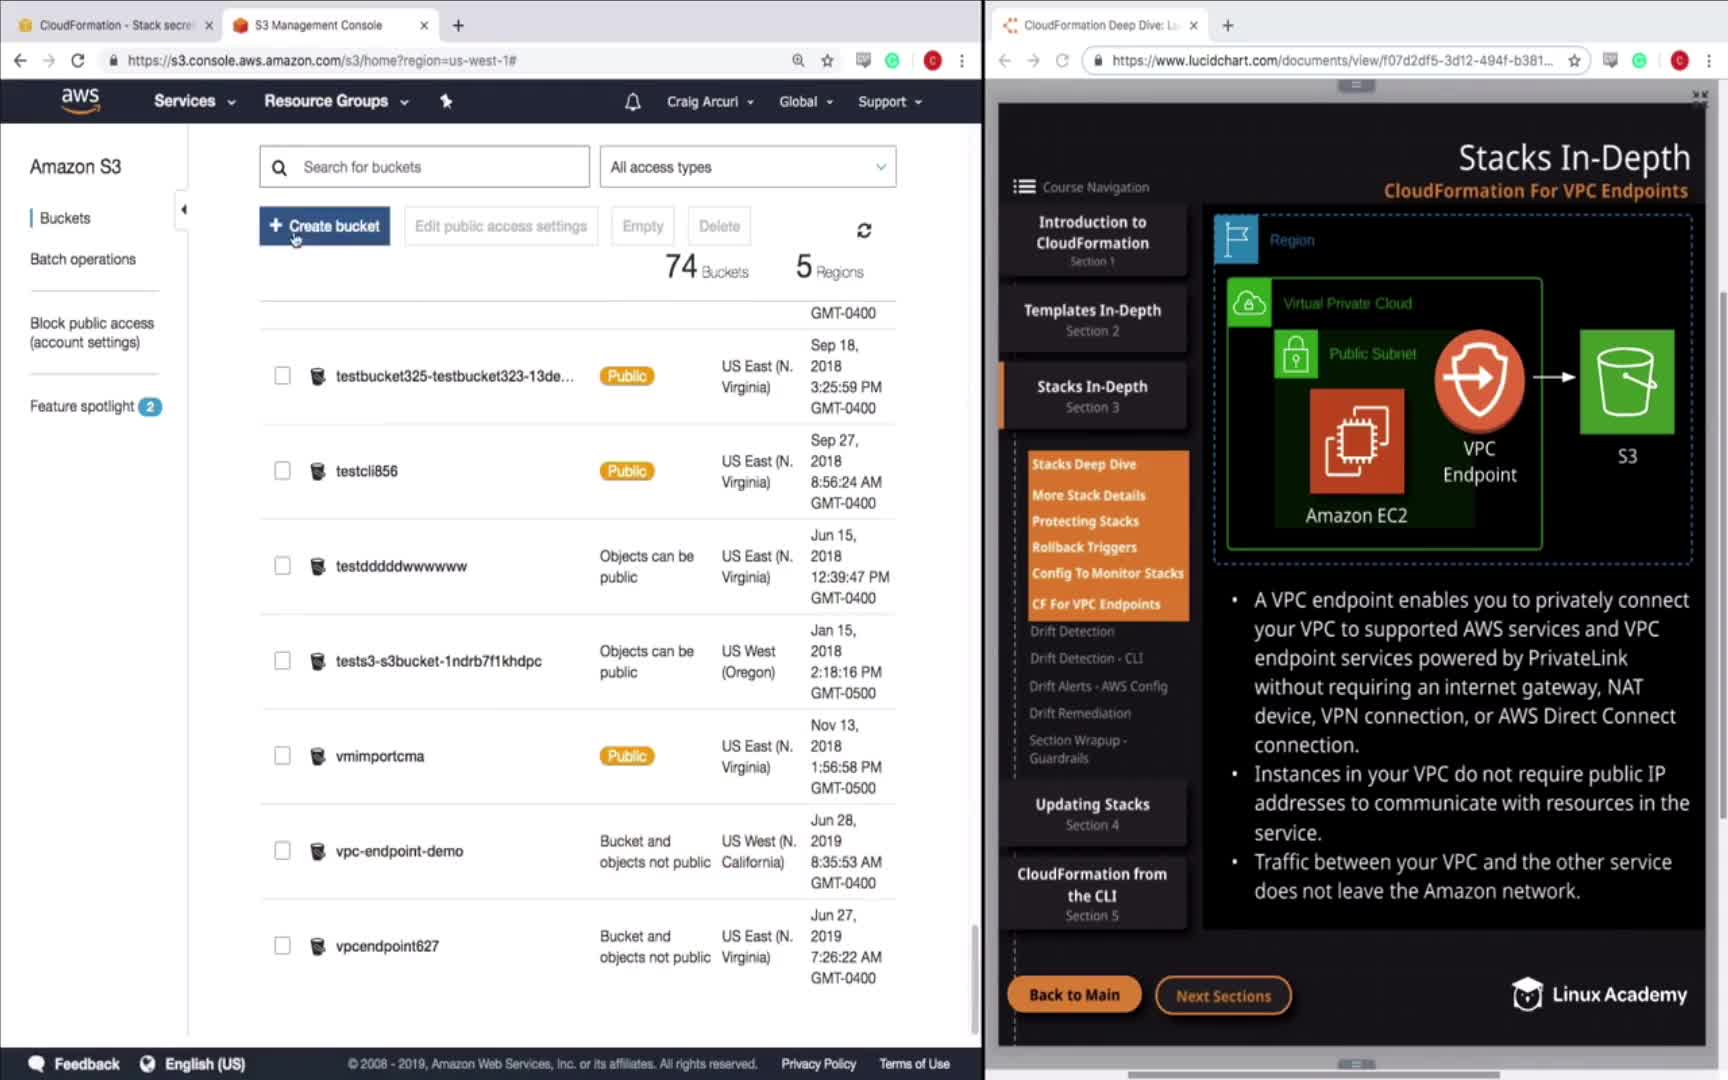This screenshot has height=1080, width=1728.
Task: Click the S3 bucket diagram icon
Action: (1627, 381)
